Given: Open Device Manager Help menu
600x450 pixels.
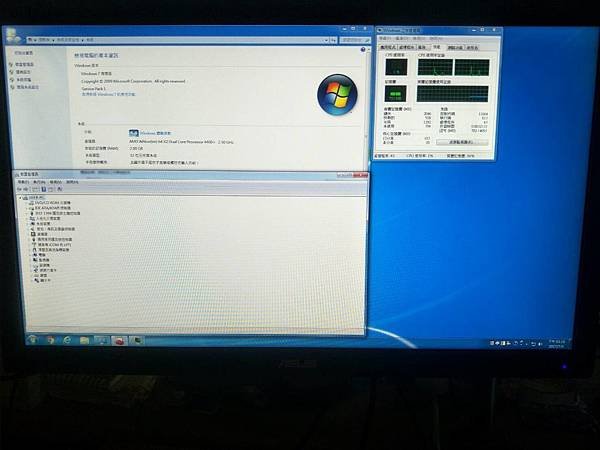Looking at the screenshot, I should (x=72, y=182).
